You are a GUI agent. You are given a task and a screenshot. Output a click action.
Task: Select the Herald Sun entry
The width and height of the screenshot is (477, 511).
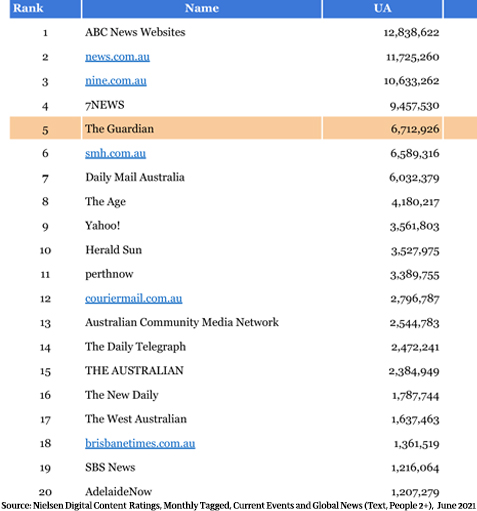(113, 250)
